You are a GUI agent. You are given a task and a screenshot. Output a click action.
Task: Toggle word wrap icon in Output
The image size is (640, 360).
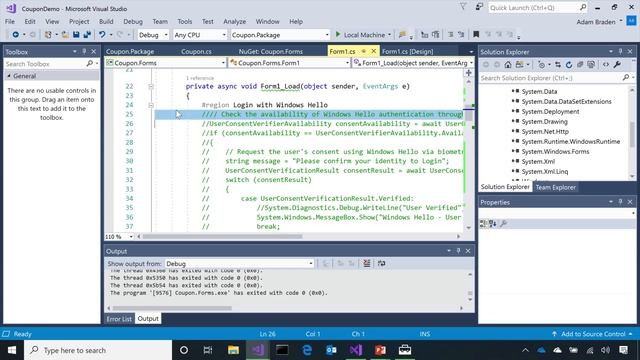point(382,263)
